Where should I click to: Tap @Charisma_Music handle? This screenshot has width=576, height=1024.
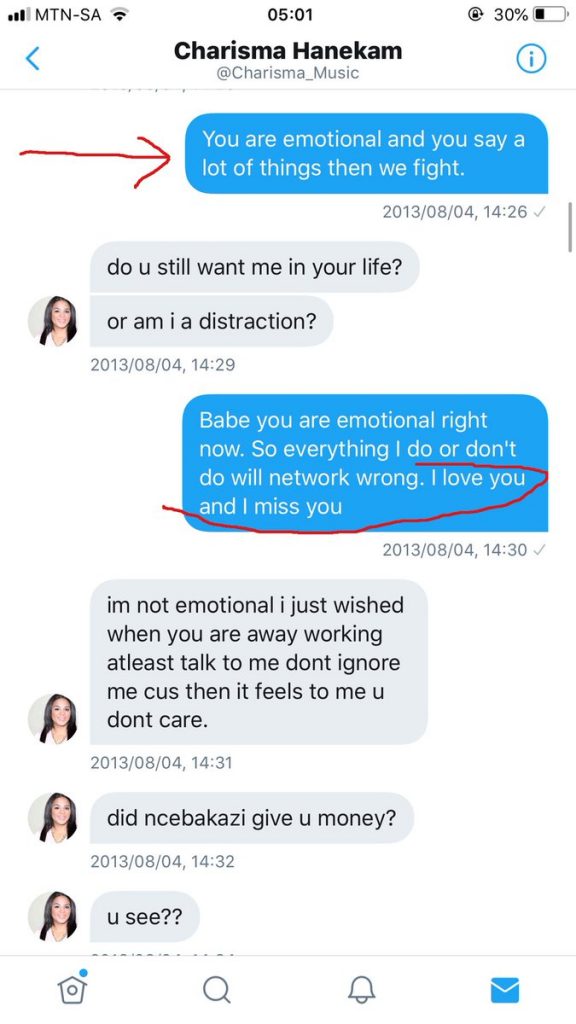pos(288,72)
